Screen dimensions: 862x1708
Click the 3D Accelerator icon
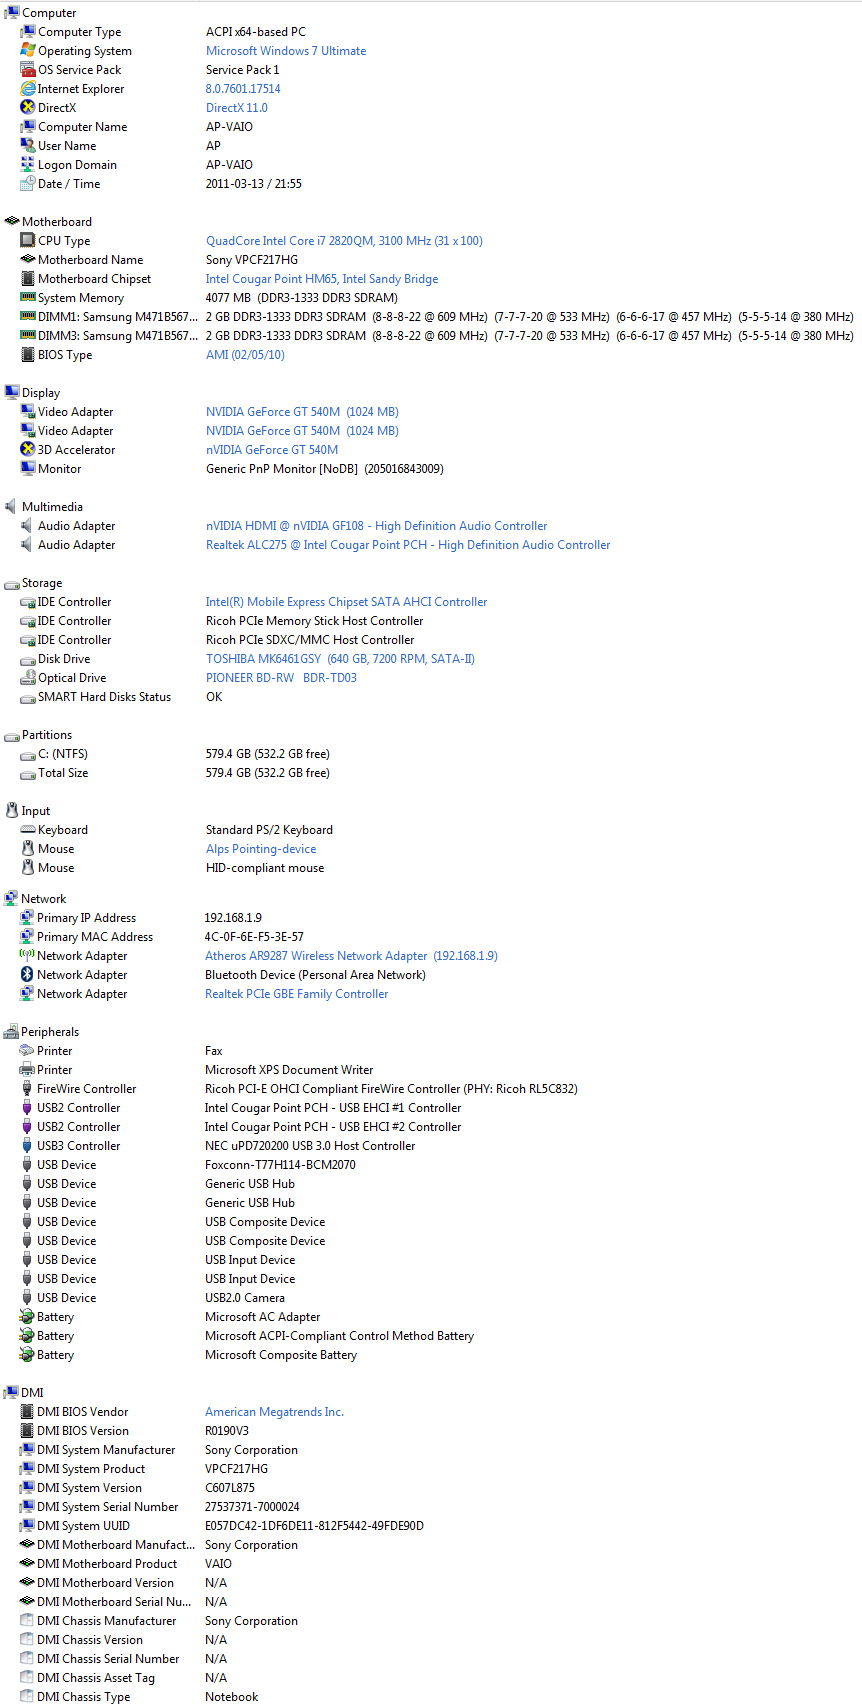point(28,450)
